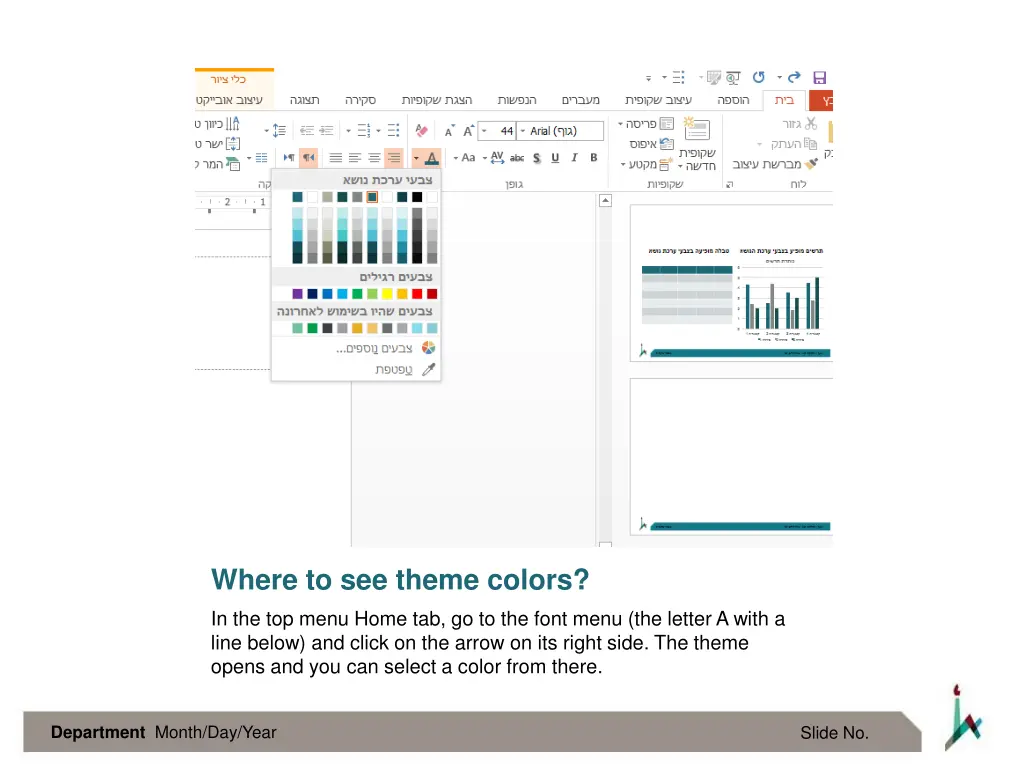Click the character spacing AV icon
The image size is (1024, 768).
pyautogui.click(x=497, y=158)
